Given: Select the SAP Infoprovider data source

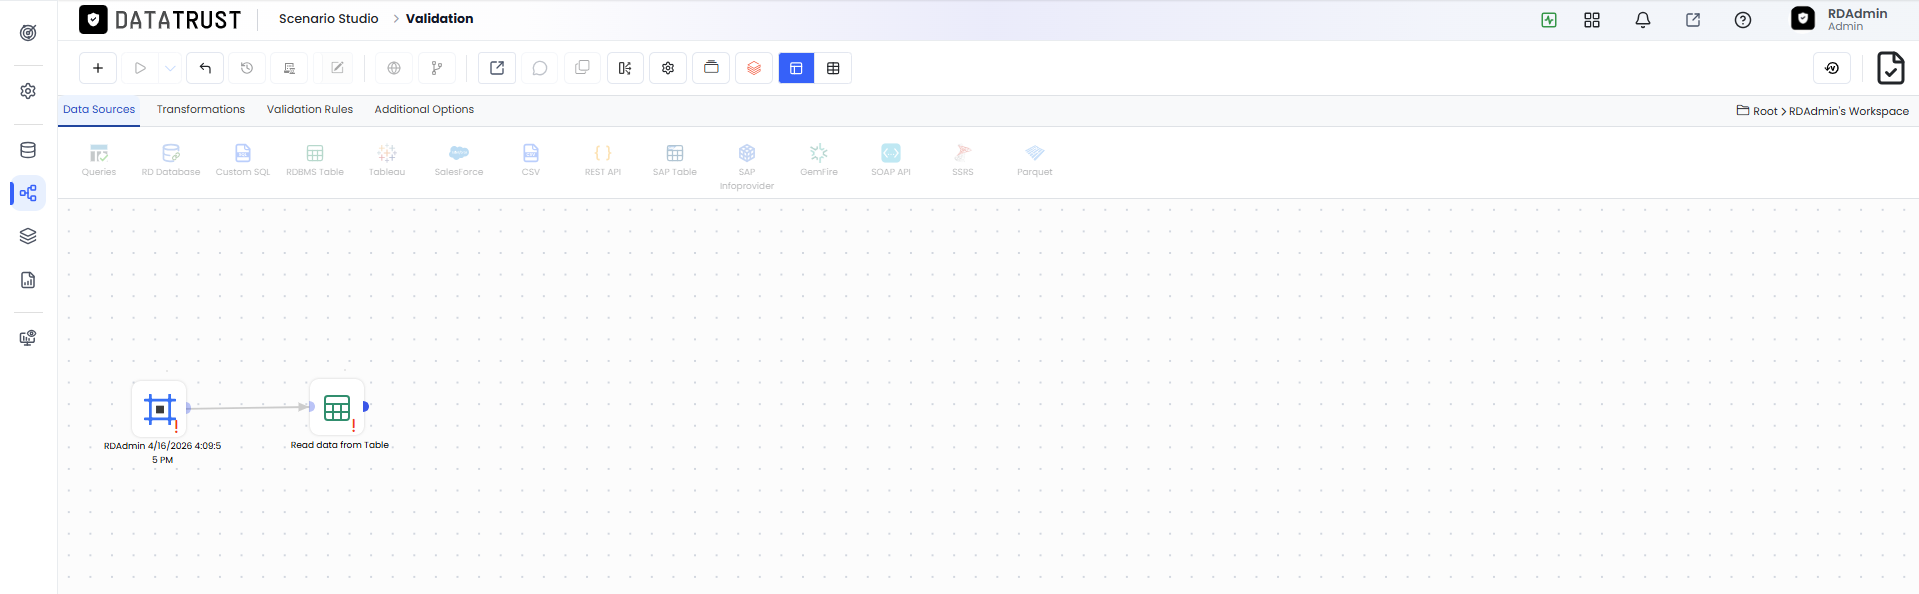Looking at the screenshot, I should pyautogui.click(x=747, y=166).
